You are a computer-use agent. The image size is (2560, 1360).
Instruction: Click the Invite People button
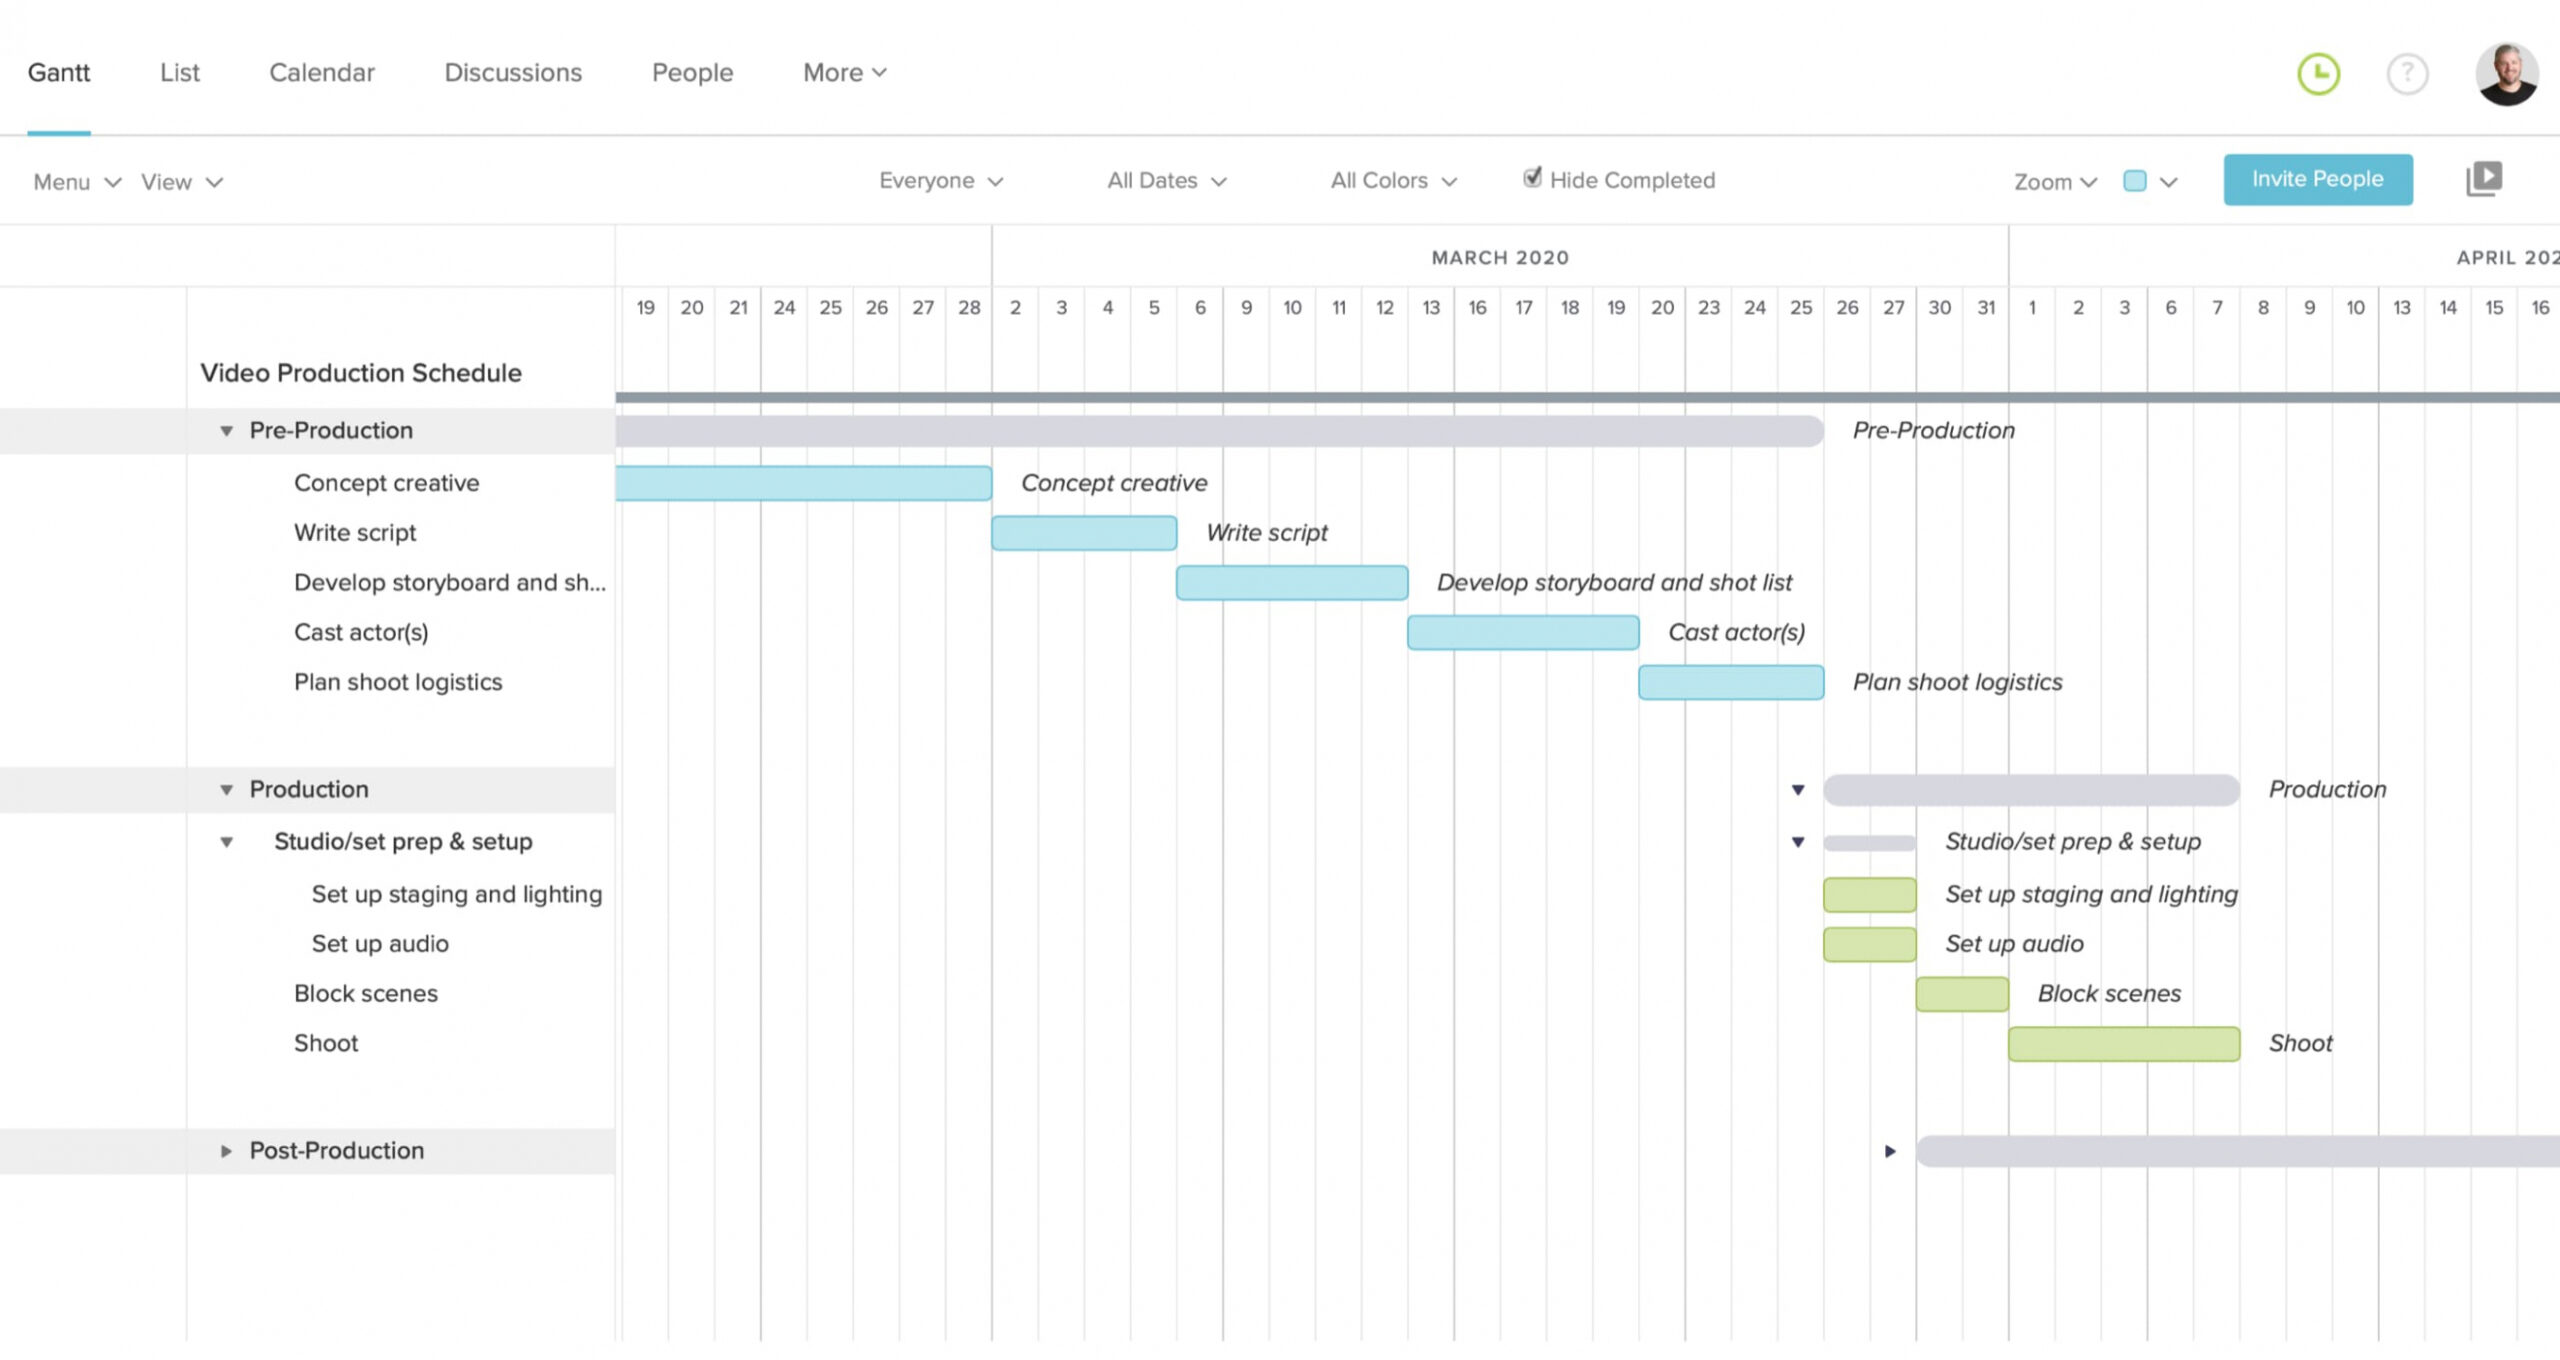tap(2318, 178)
